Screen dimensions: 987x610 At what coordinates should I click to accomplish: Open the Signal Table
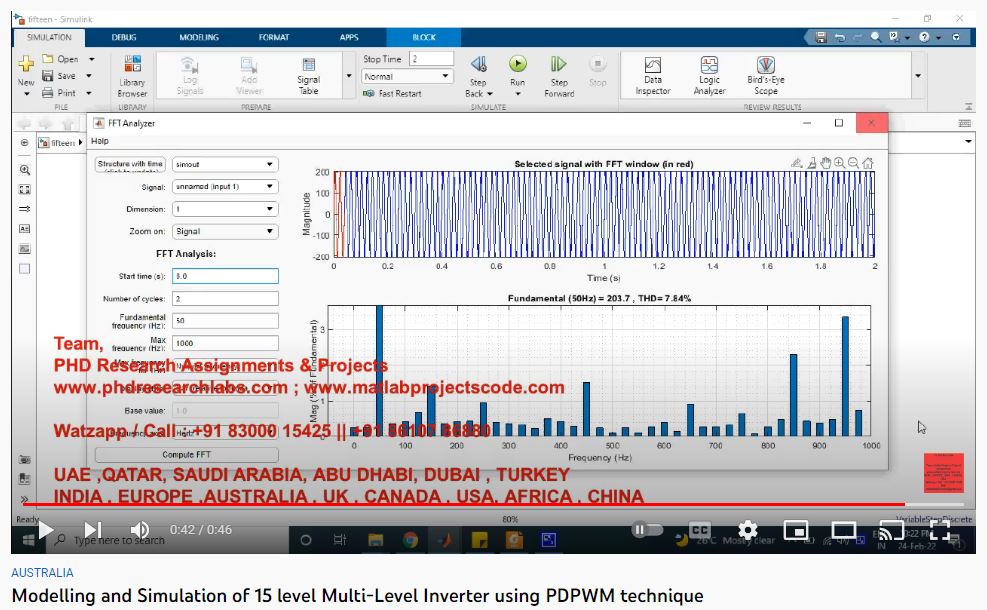point(308,74)
